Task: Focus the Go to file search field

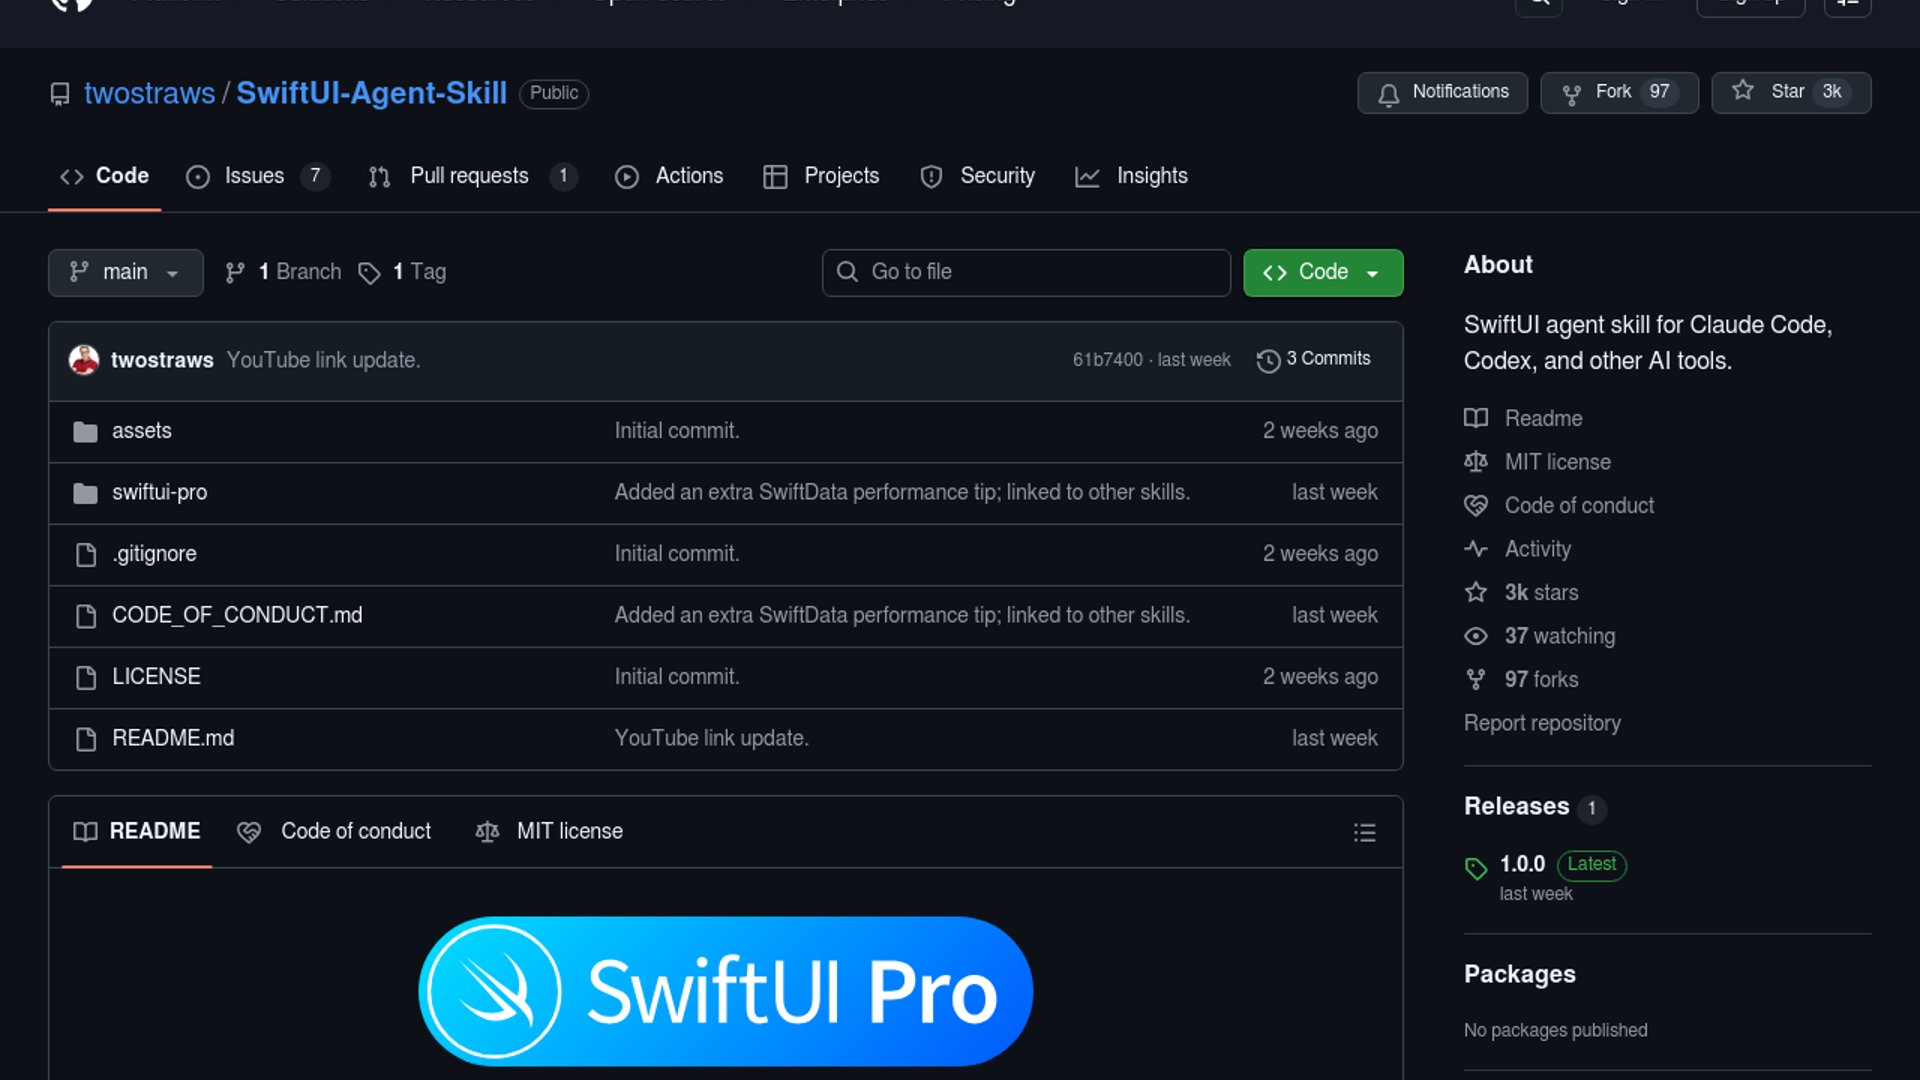Action: tap(1026, 272)
